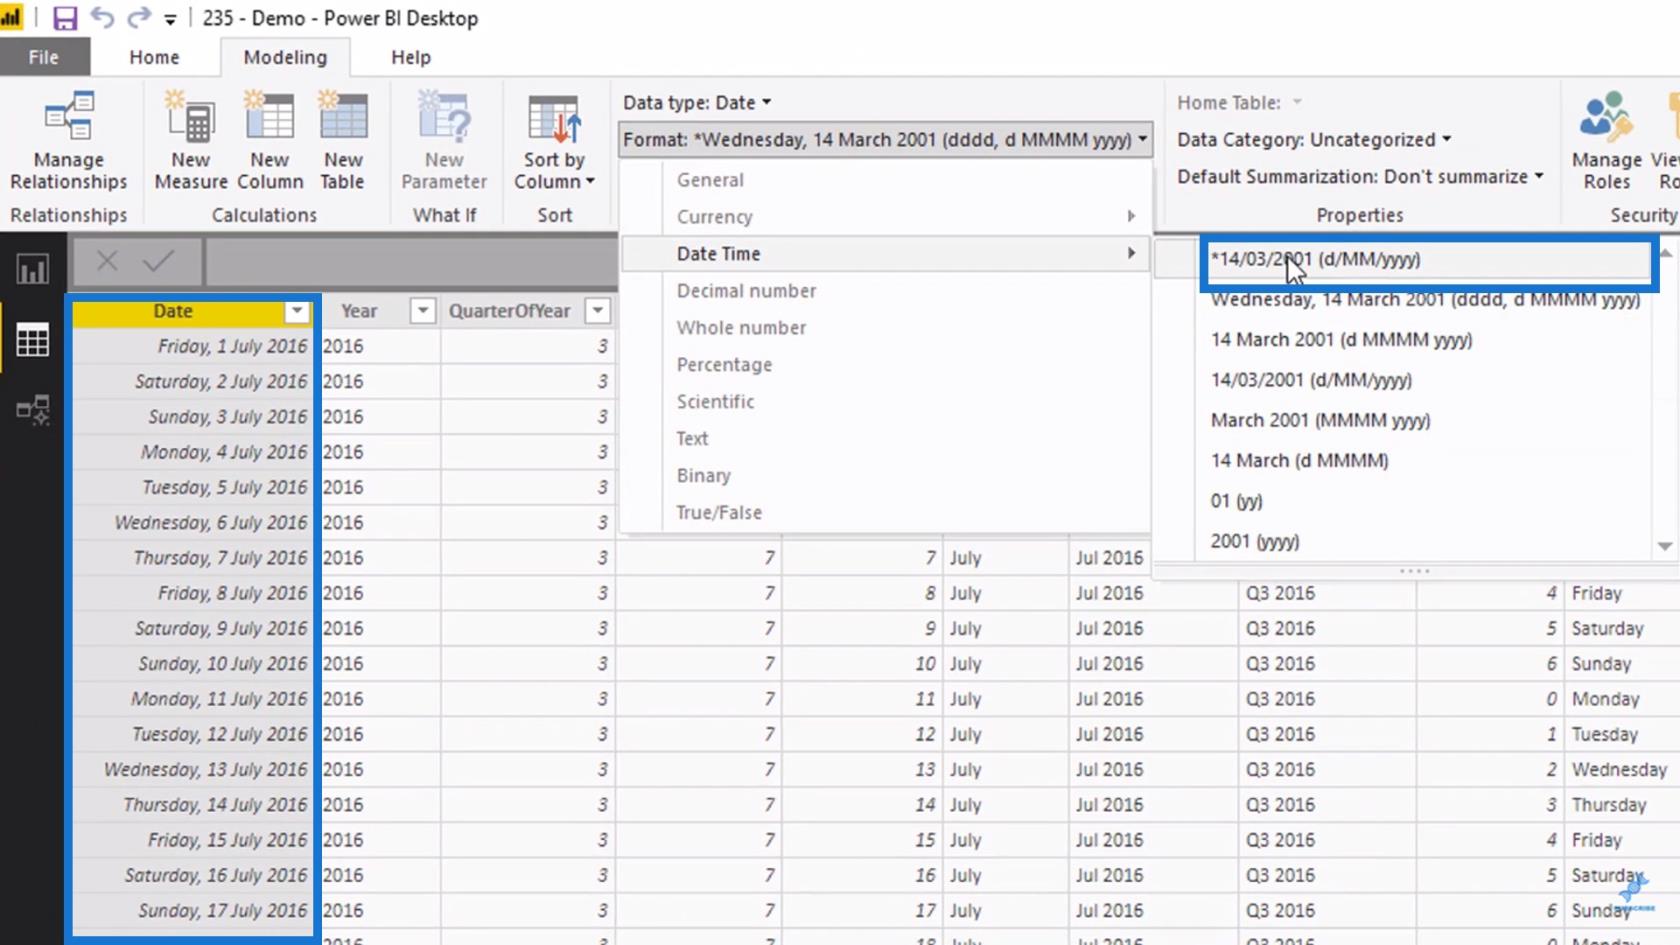Add a New Column
1680x945 pixels.
(x=269, y=140)
